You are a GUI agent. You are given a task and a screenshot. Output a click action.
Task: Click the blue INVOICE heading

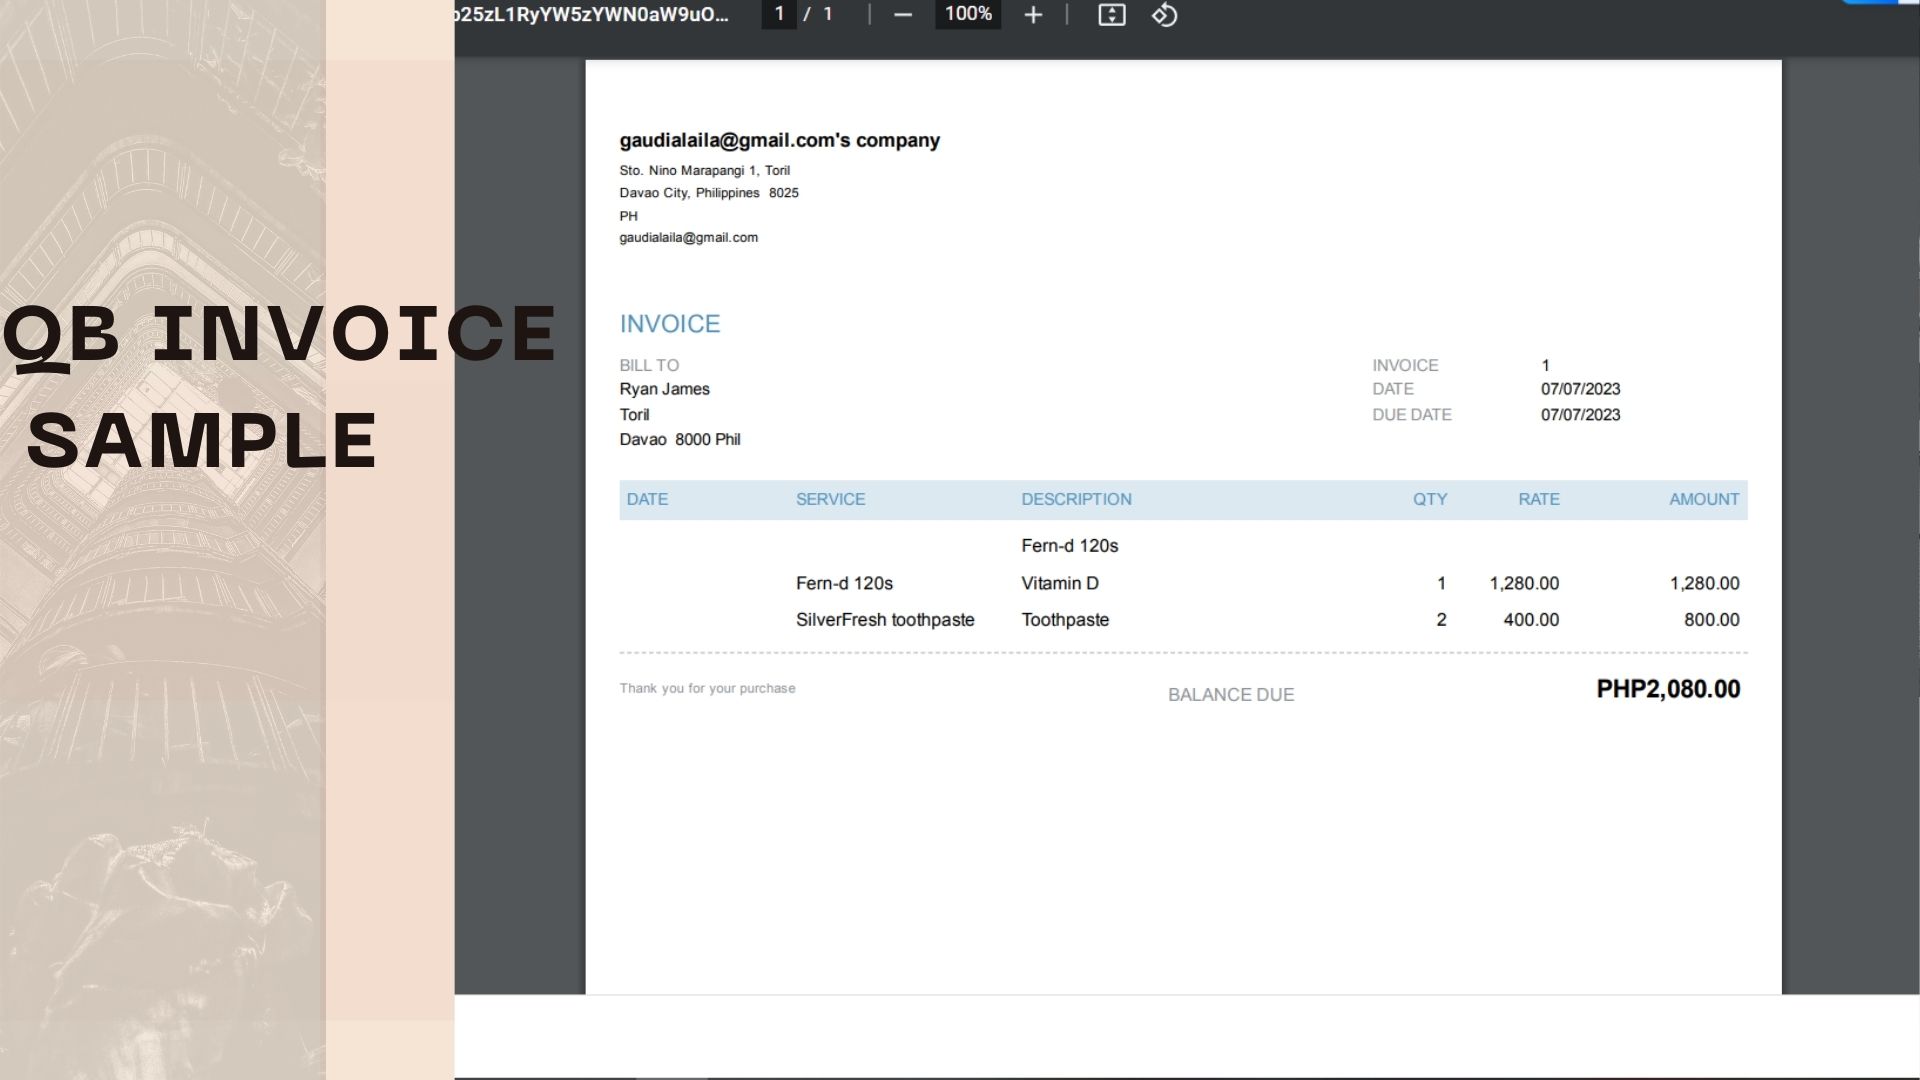pos(669,324)
